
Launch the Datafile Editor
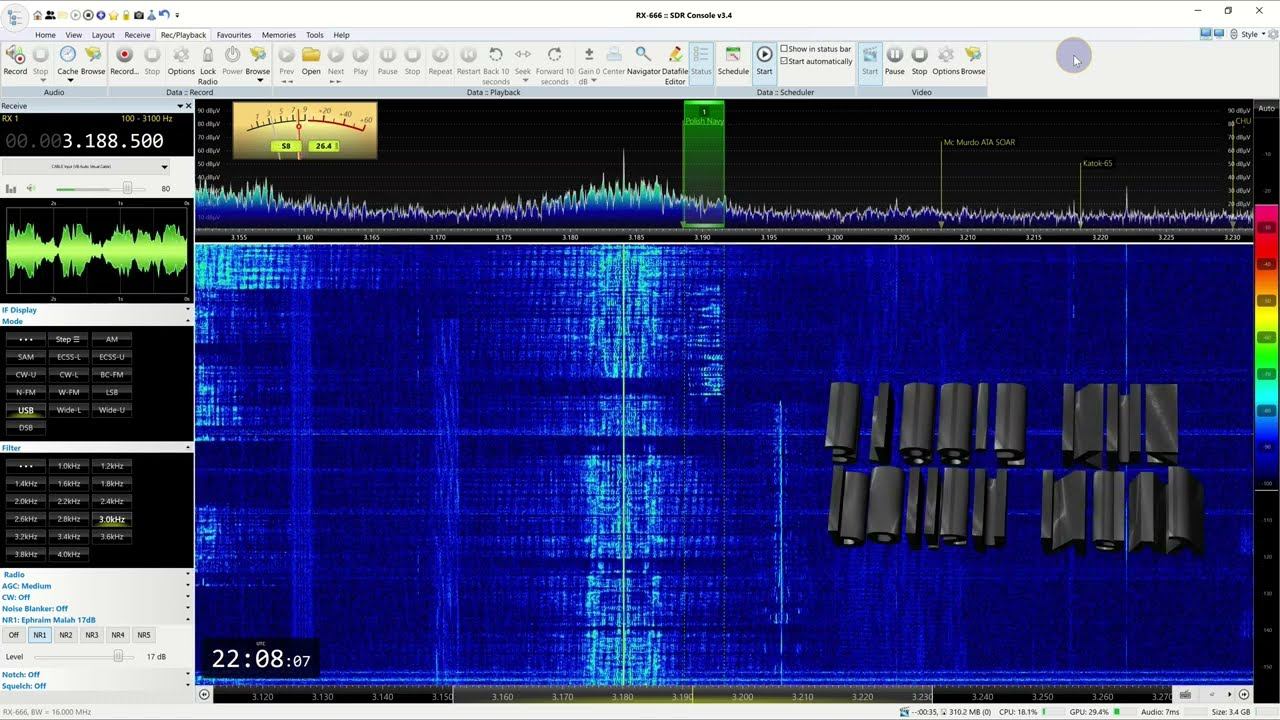pyautogui.click(x=675, y=65)
